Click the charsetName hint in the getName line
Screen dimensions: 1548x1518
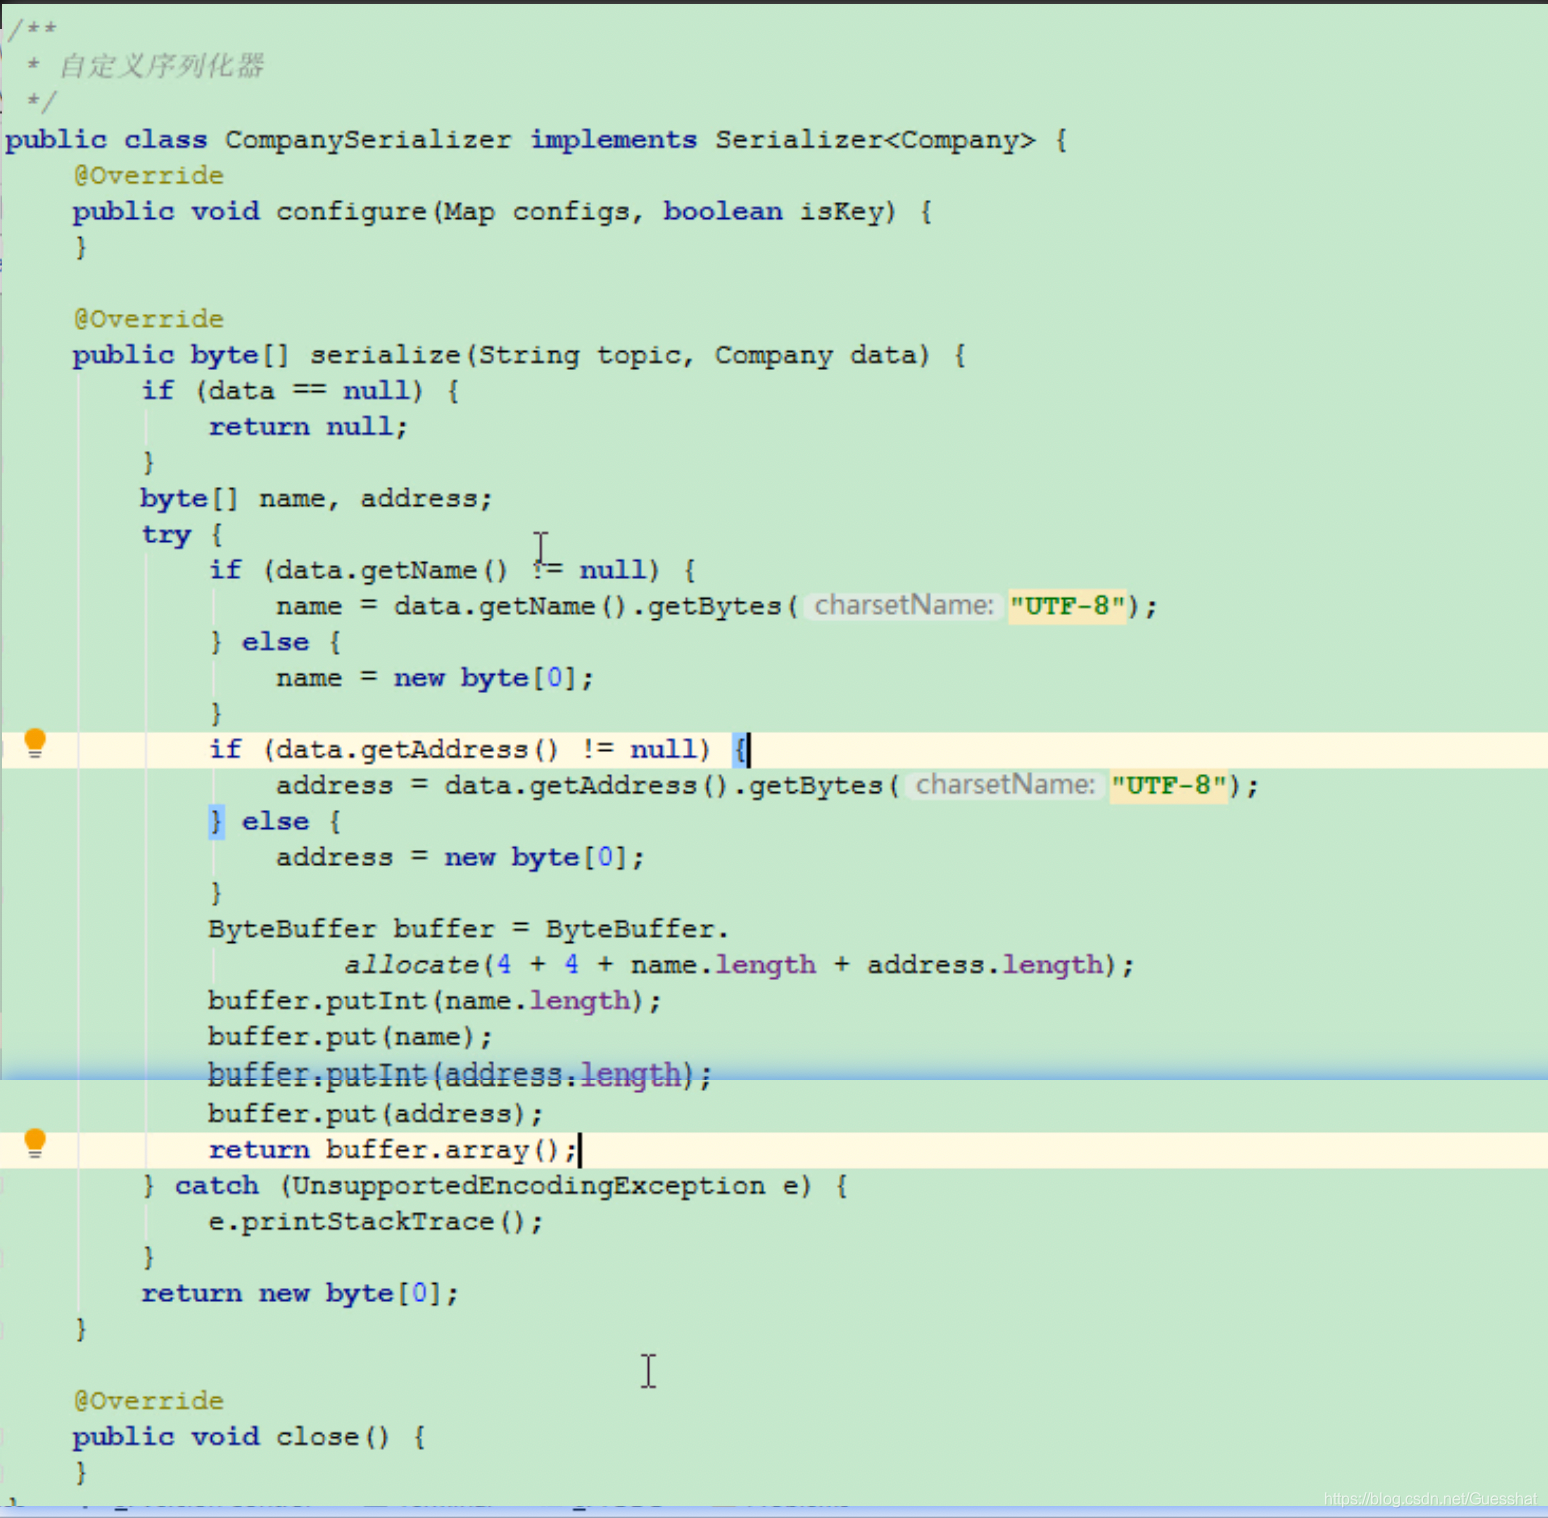tap(903, 605)
